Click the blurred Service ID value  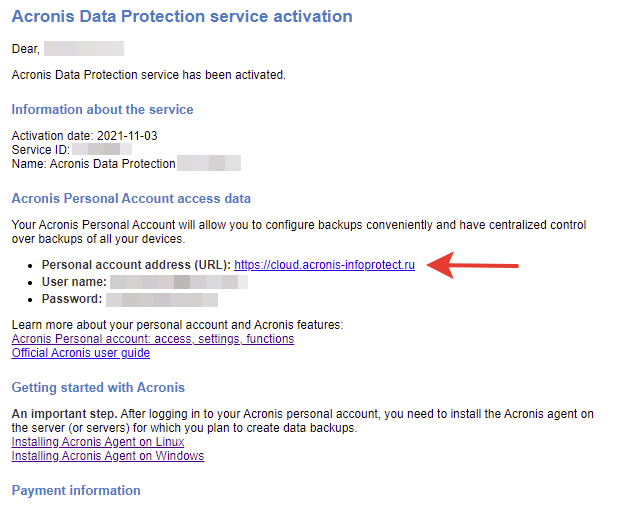click(102, 150)
